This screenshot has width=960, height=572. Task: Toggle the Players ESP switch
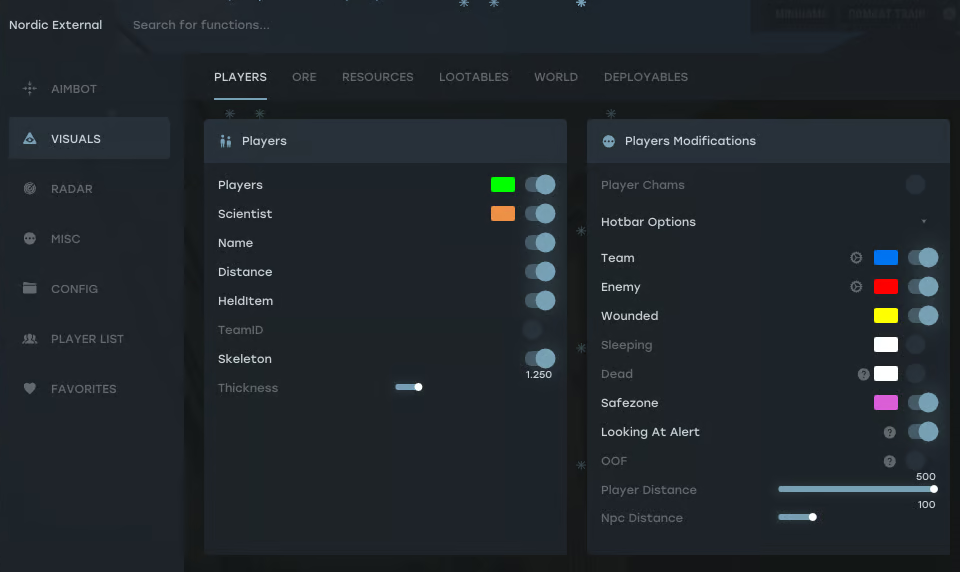pyautogui.click(x=540, y=184)
